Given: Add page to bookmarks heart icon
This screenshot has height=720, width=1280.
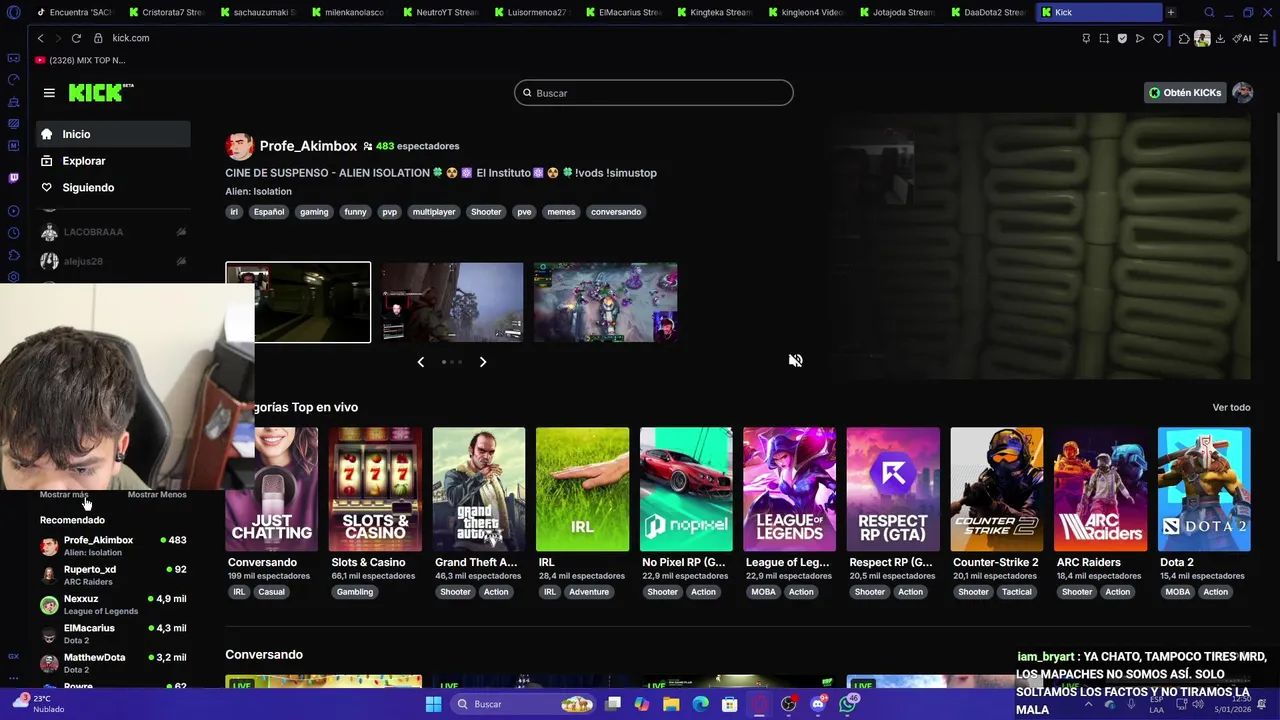Looking at the screenshot, I should [1158, 39].
